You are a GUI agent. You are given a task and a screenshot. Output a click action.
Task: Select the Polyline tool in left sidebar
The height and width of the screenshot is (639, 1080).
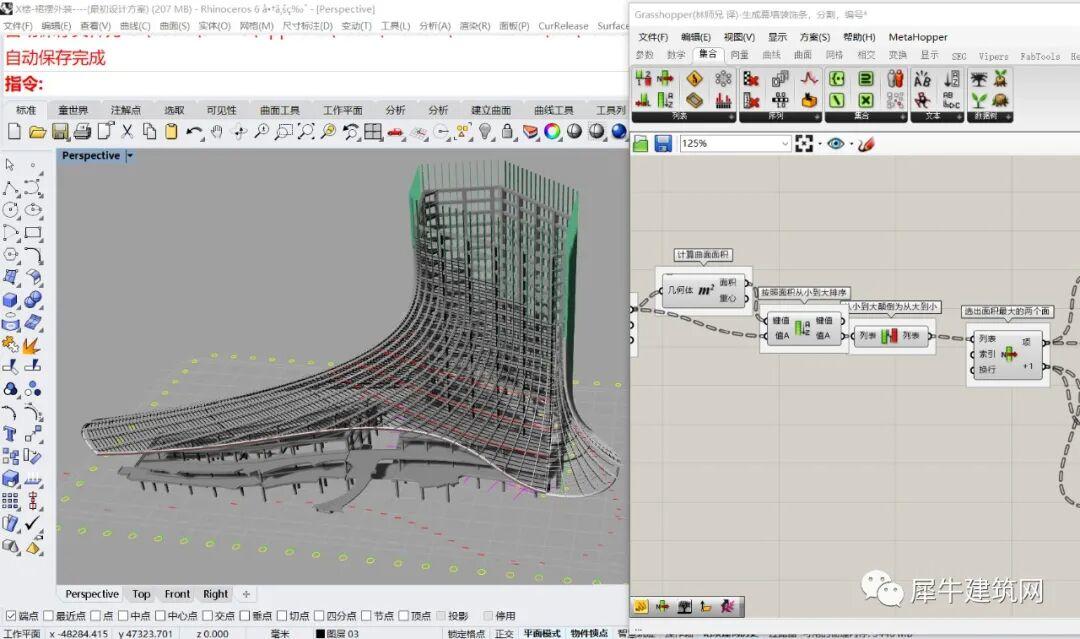pos(10,187)
